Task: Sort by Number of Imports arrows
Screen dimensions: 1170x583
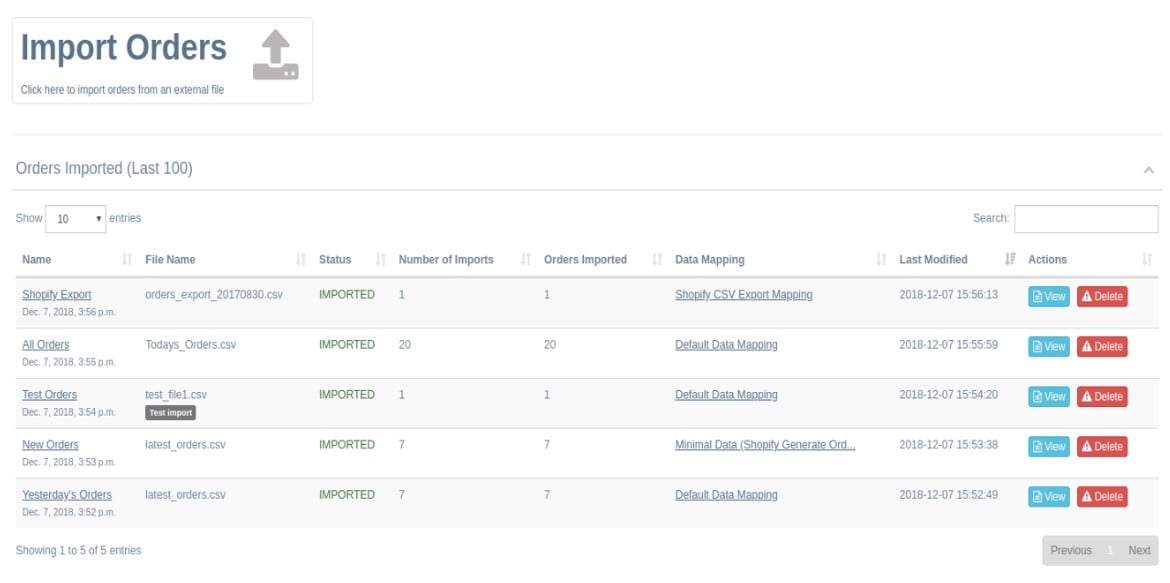Action: [x=525, y=260]
